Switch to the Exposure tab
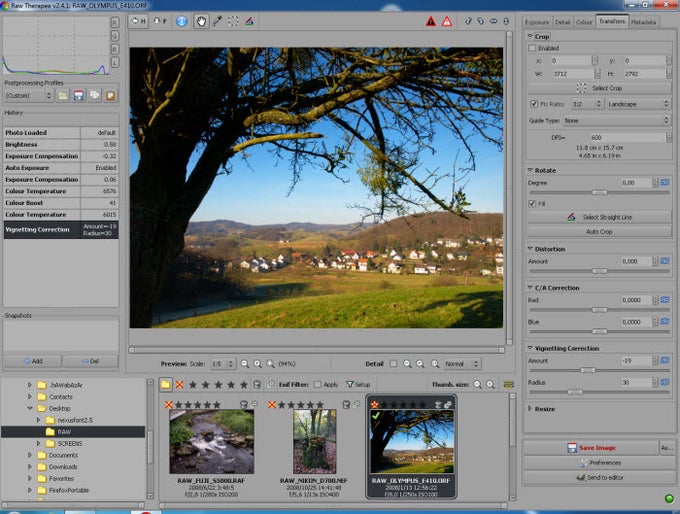Image resolution: width=680 pixels, height=514 pixels. pos(537,21)
